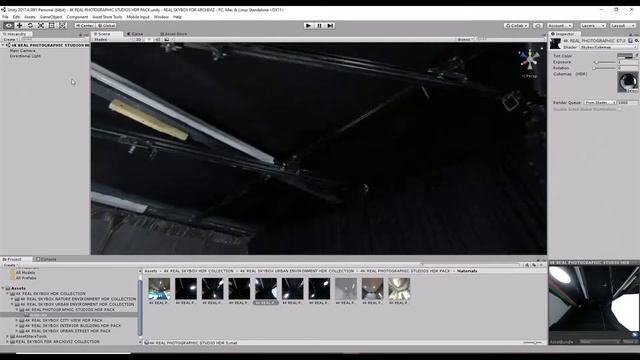Expand 4K REAL SKYBOX NATURE ENVIRONMENT folder
Image resolution: width=640 pixels, height=360 pixels.
tap(12, 299)
